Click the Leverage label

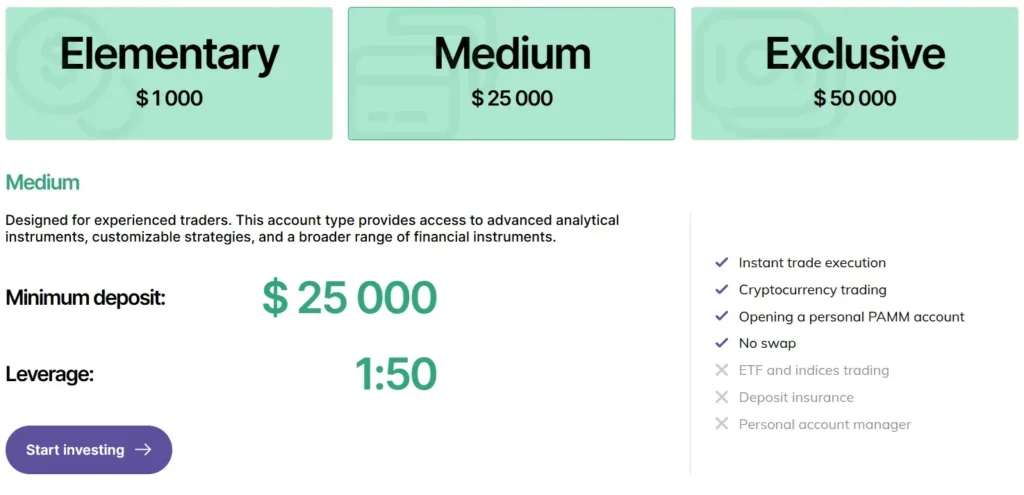[49, 375]
